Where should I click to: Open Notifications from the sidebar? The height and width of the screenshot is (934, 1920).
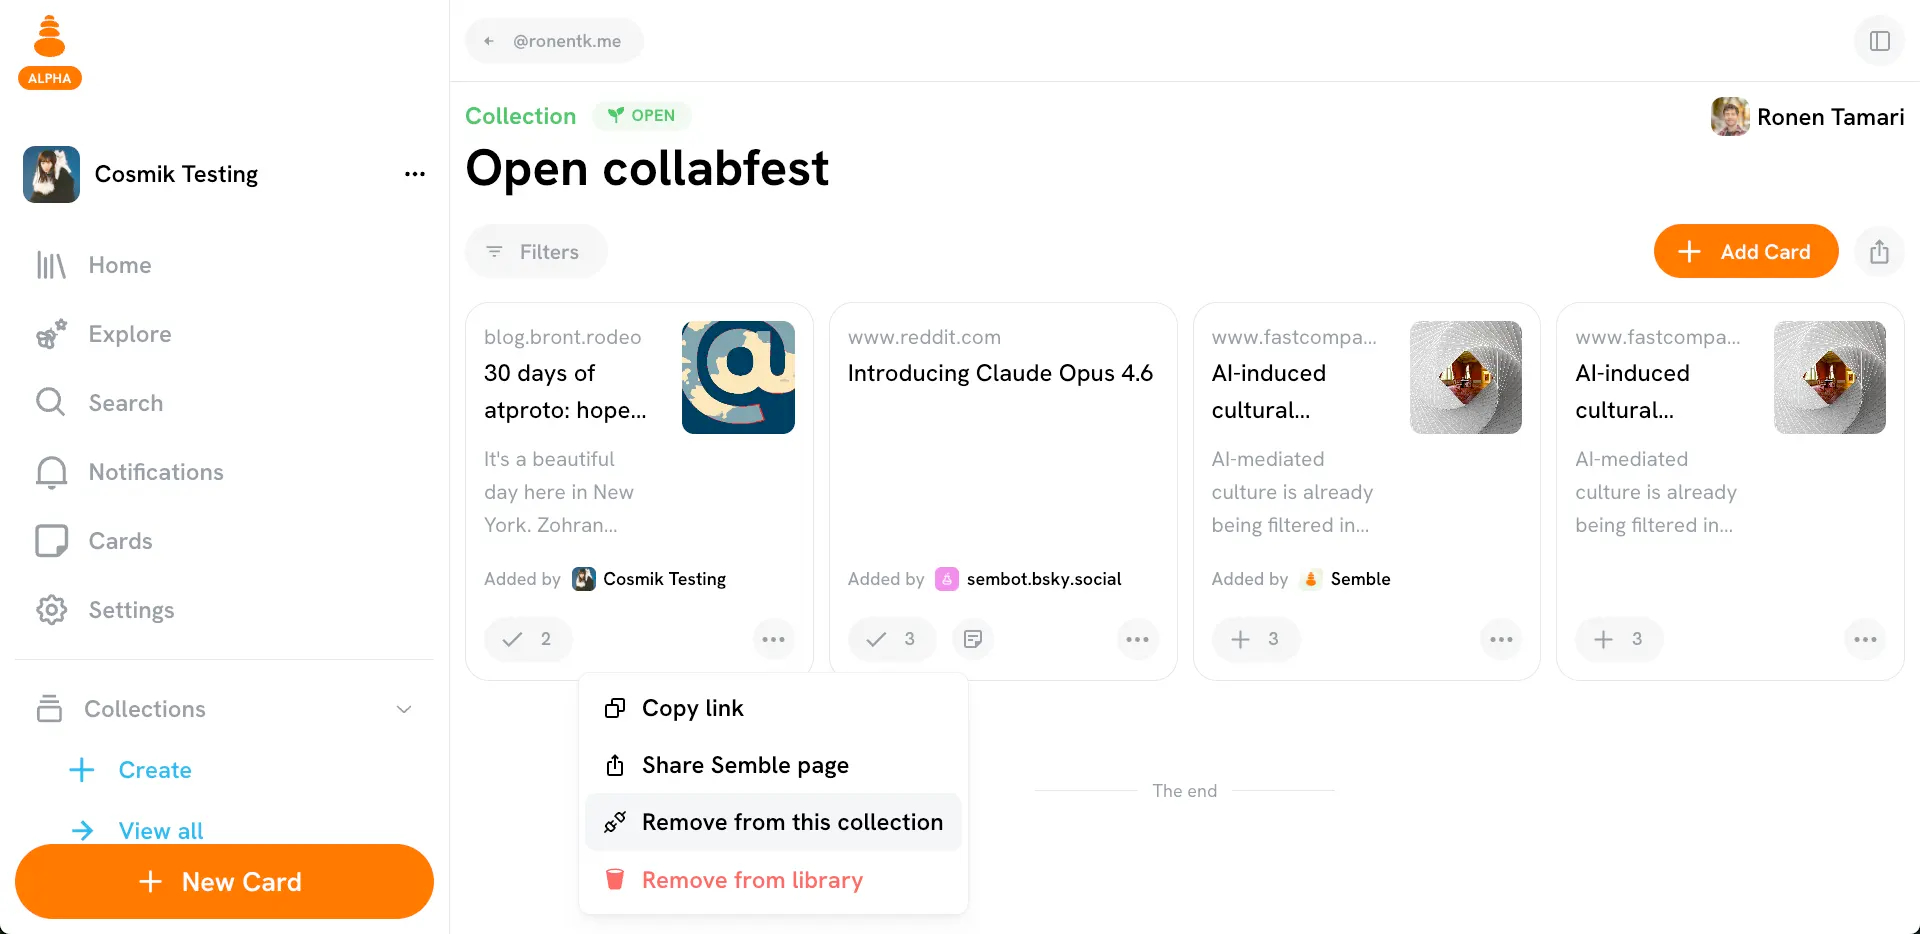coord(155,472)
